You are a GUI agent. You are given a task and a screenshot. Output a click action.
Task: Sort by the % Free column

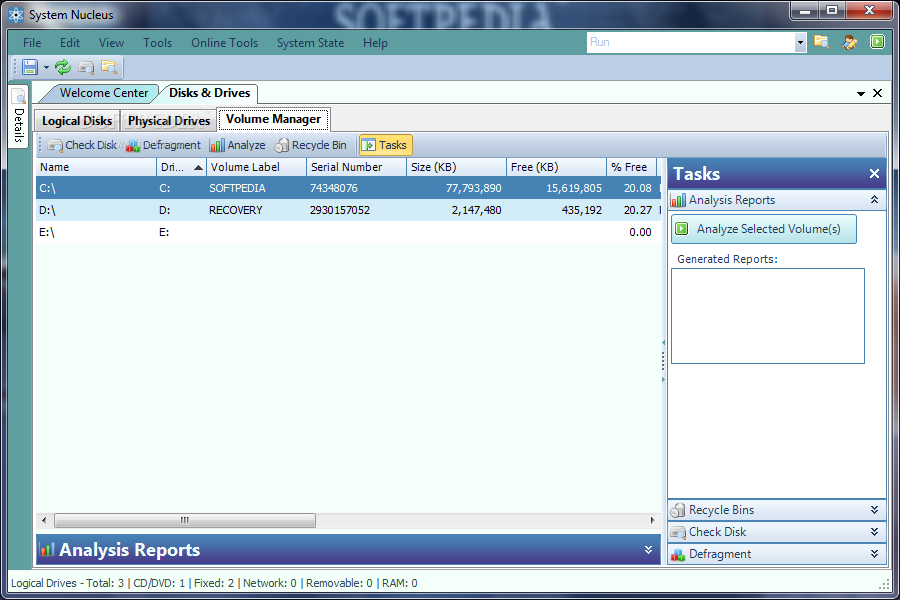point(631,167)
